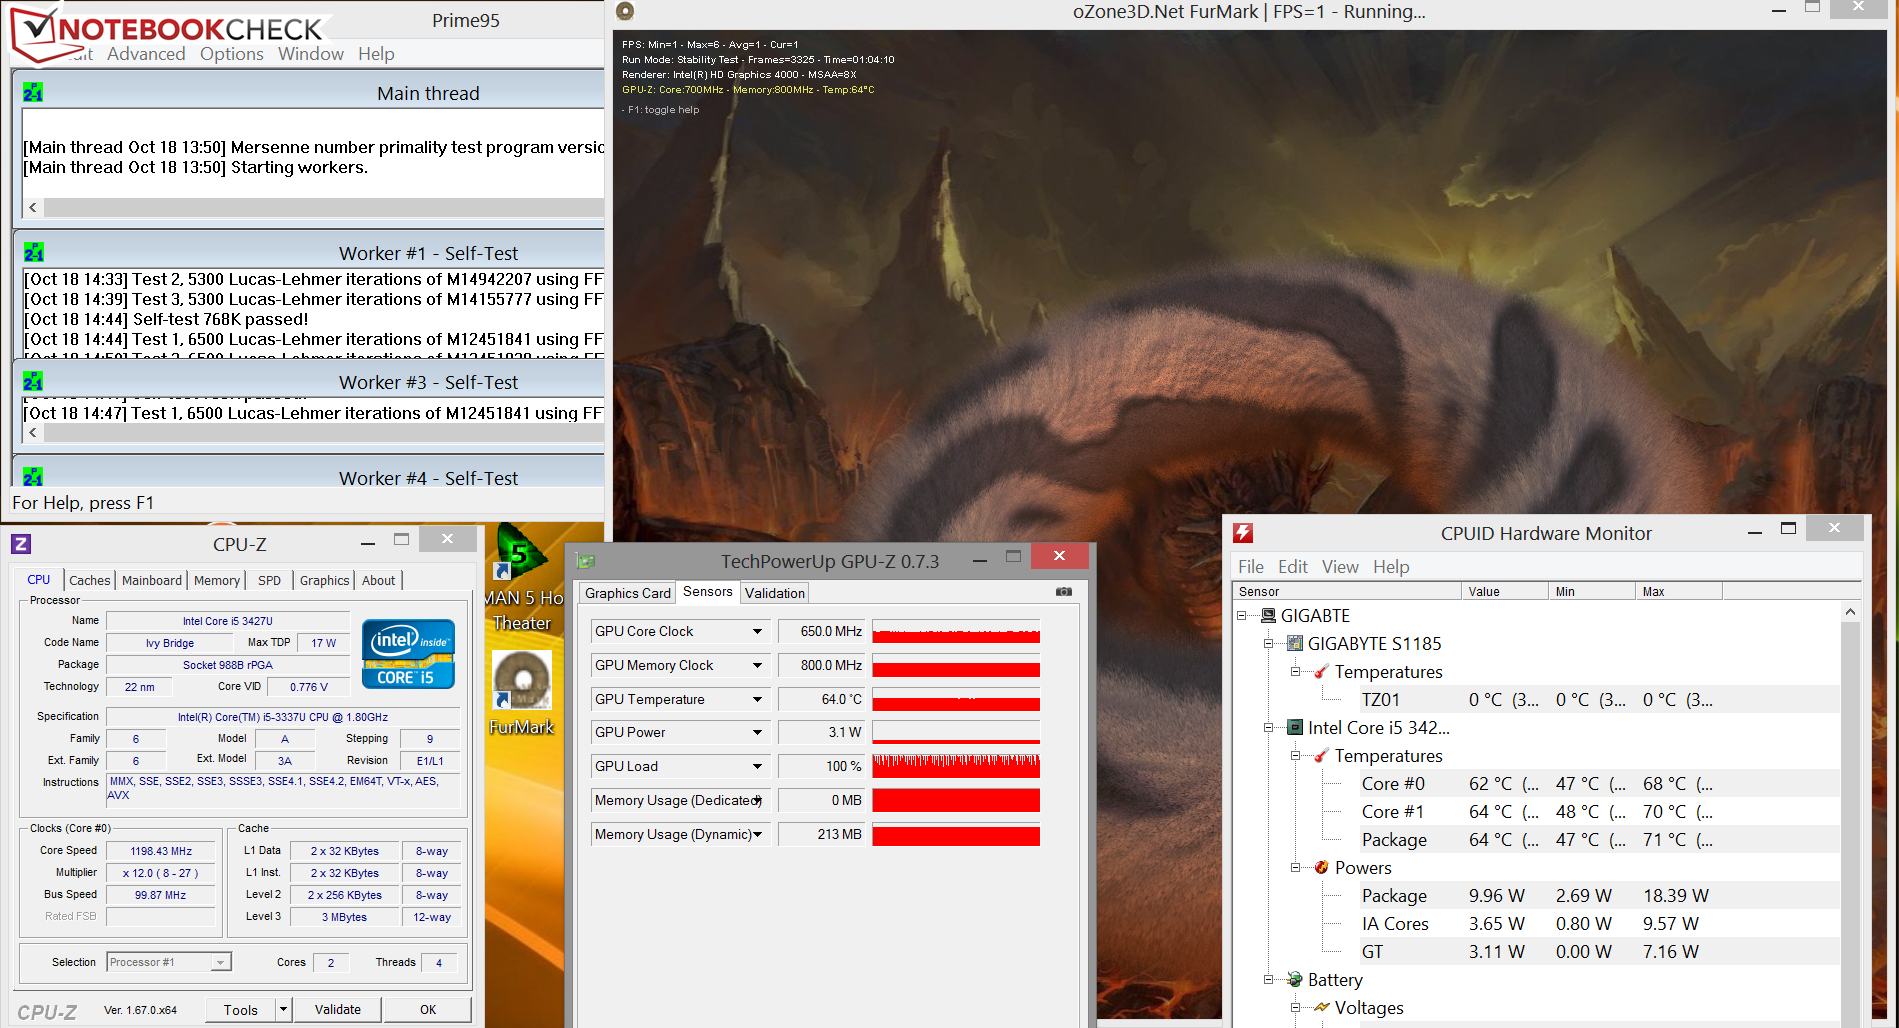Open HWMonitor View menu
Image resolution: width=1899 pixels, height=1028 pixels.
[x=1340, y=567]
